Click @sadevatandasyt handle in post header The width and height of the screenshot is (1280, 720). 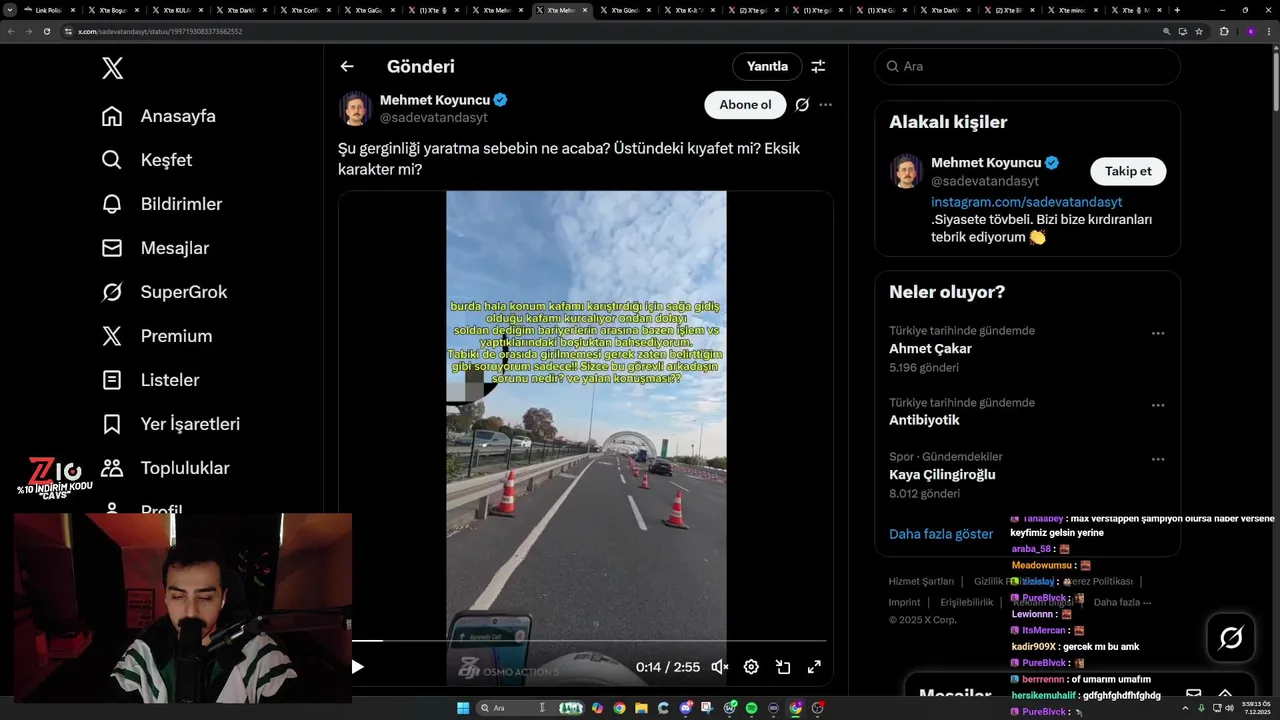[x=434, y=118]
